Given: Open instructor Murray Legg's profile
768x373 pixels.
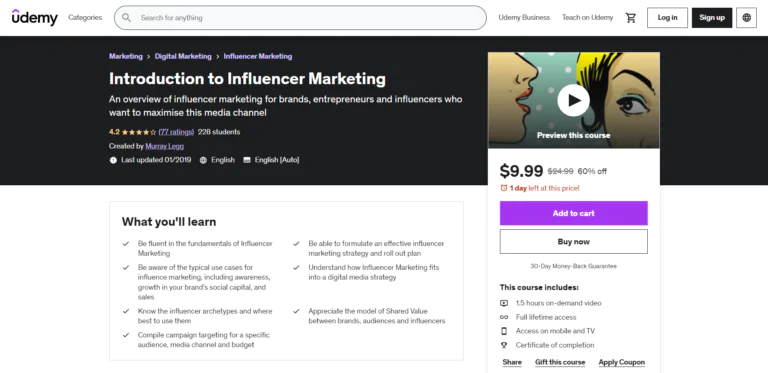Looking at the screenshot, I should point(165,146).
